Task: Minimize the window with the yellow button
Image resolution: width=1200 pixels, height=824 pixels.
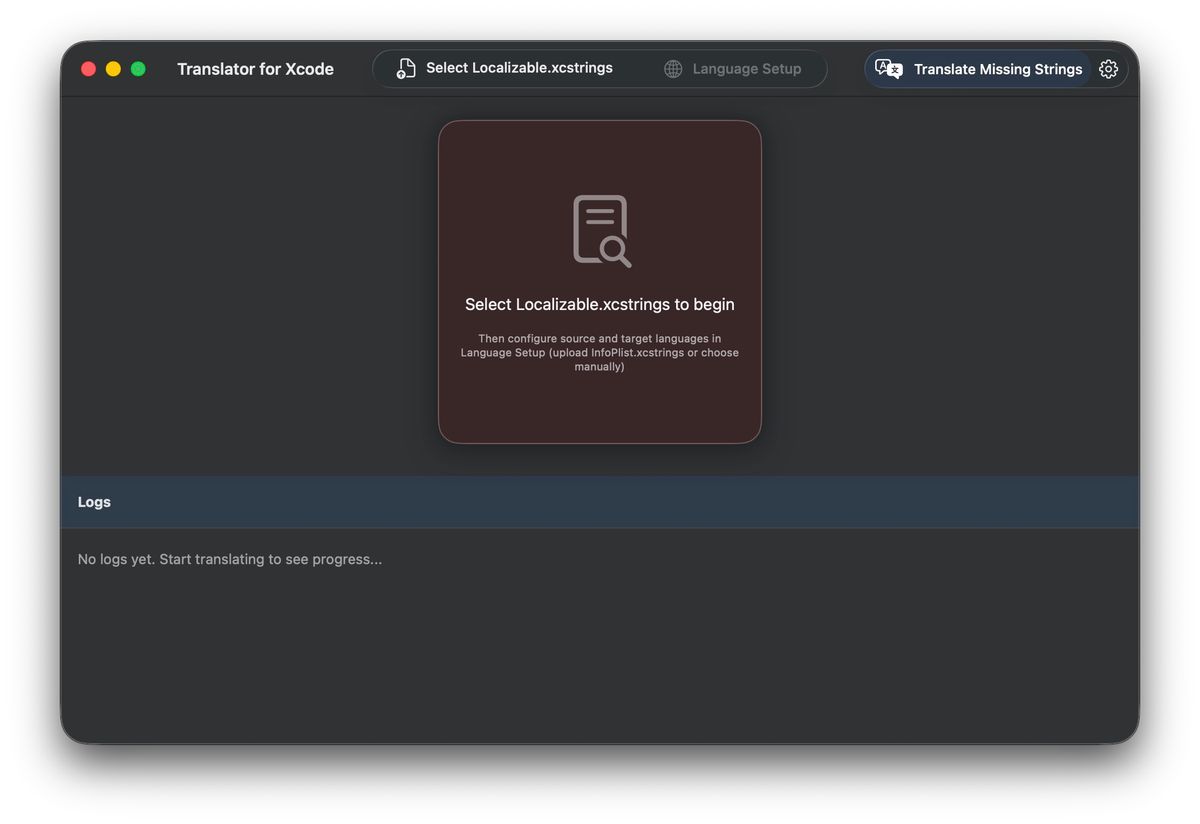Action: pyautogui.click(x=113, y=69)
